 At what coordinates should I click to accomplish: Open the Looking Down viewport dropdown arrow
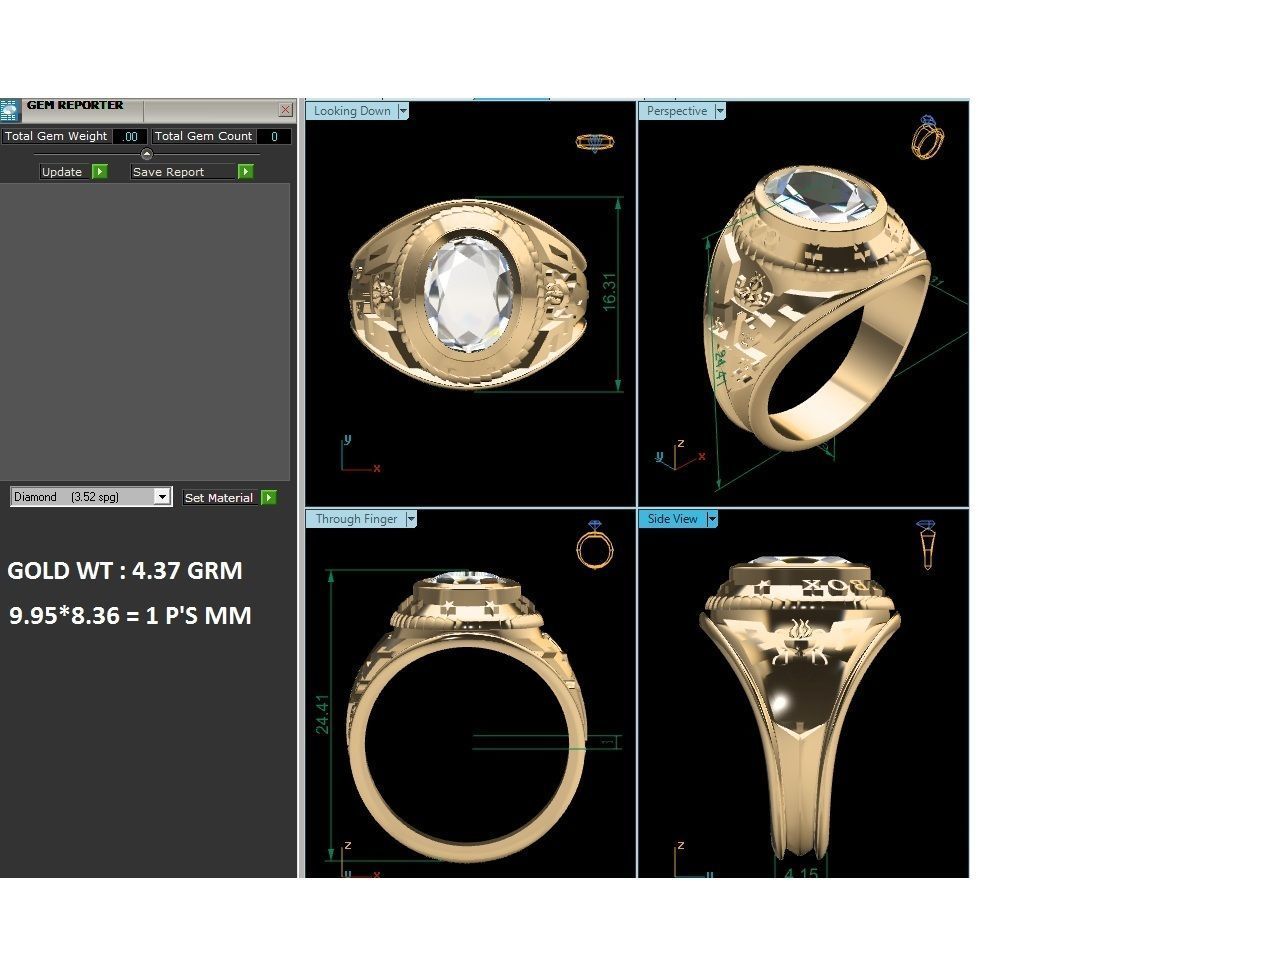403,111
